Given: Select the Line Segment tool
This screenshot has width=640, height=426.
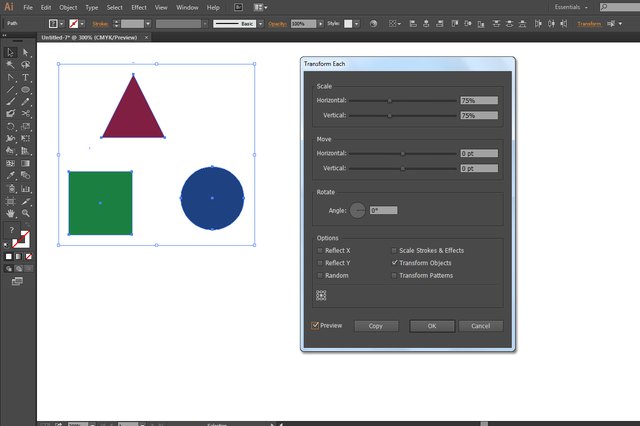Looking at the screenshot, I should pos(10,89).
